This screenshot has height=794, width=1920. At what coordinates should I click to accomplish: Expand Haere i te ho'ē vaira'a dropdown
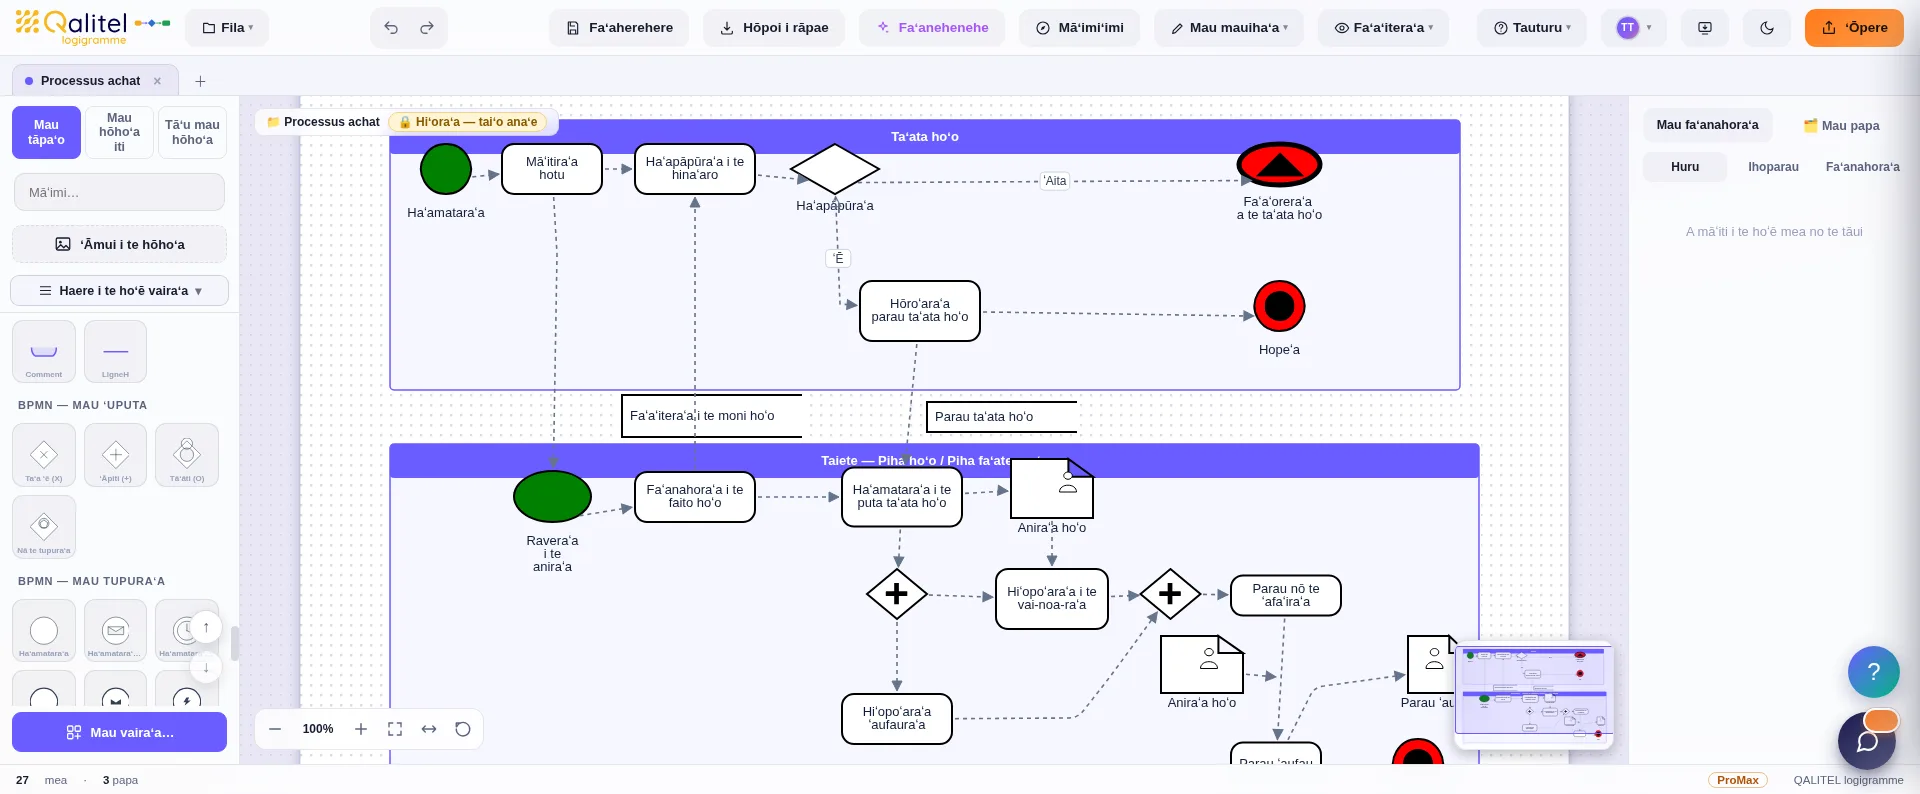[x=119, y=291]
